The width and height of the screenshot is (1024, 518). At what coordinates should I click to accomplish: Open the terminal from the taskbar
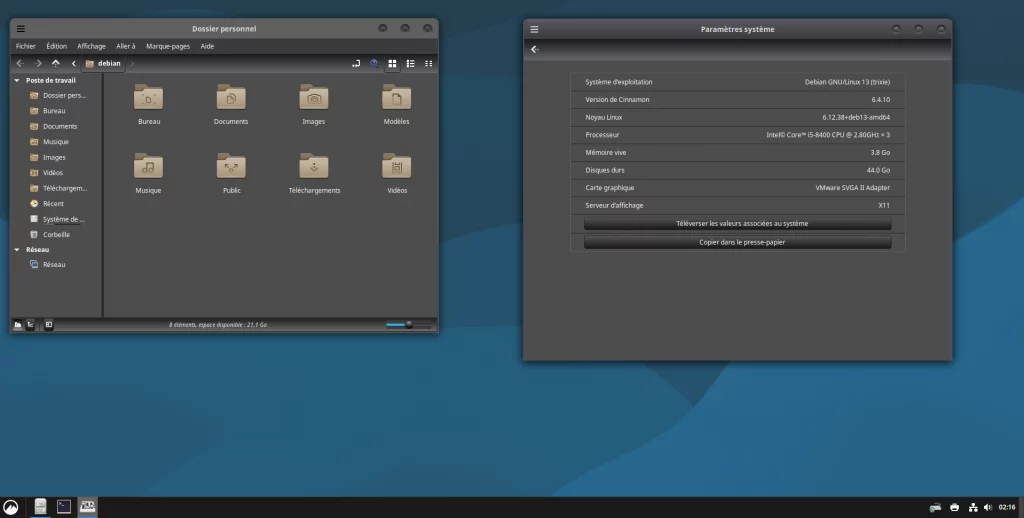pos(64,507)
